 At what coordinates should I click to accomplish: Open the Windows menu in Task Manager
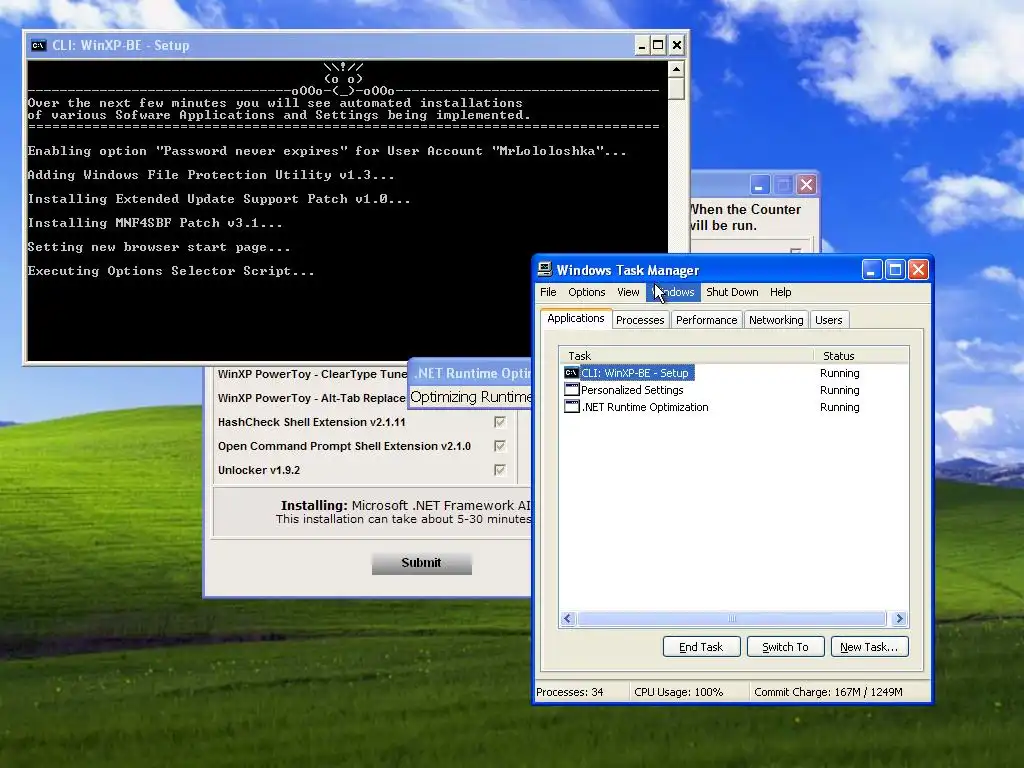pyautogui.click(x=674, y=292)
